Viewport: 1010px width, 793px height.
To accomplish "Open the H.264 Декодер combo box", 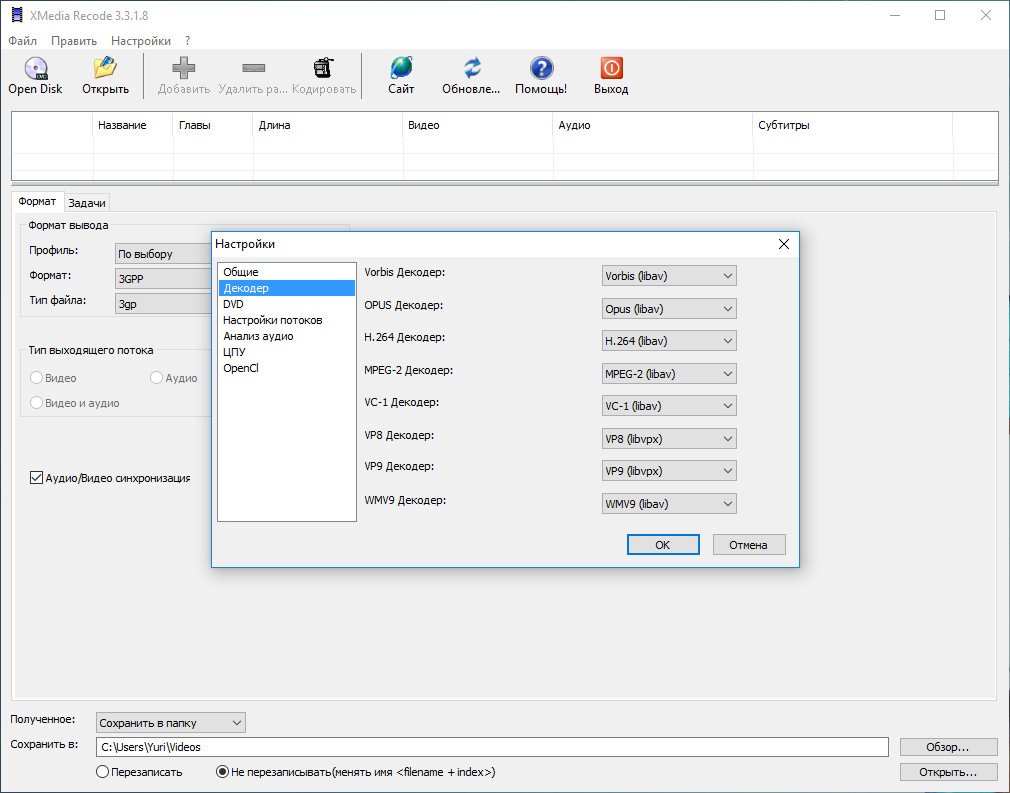I will (669, 341).
